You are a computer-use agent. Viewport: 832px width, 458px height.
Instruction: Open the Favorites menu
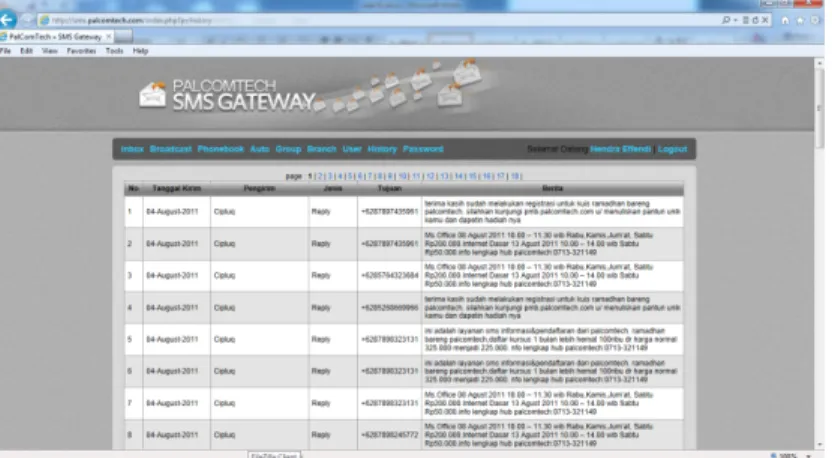tap(81, 51)
